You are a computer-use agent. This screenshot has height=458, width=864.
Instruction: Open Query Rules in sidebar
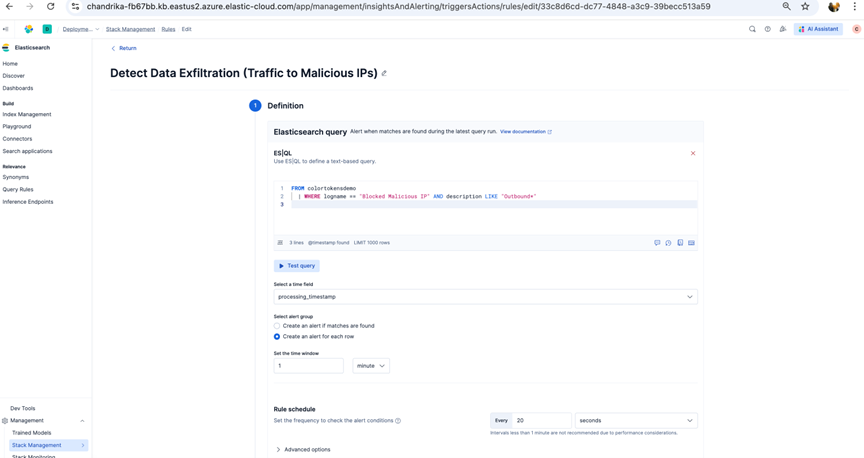(x=18, y=190)
